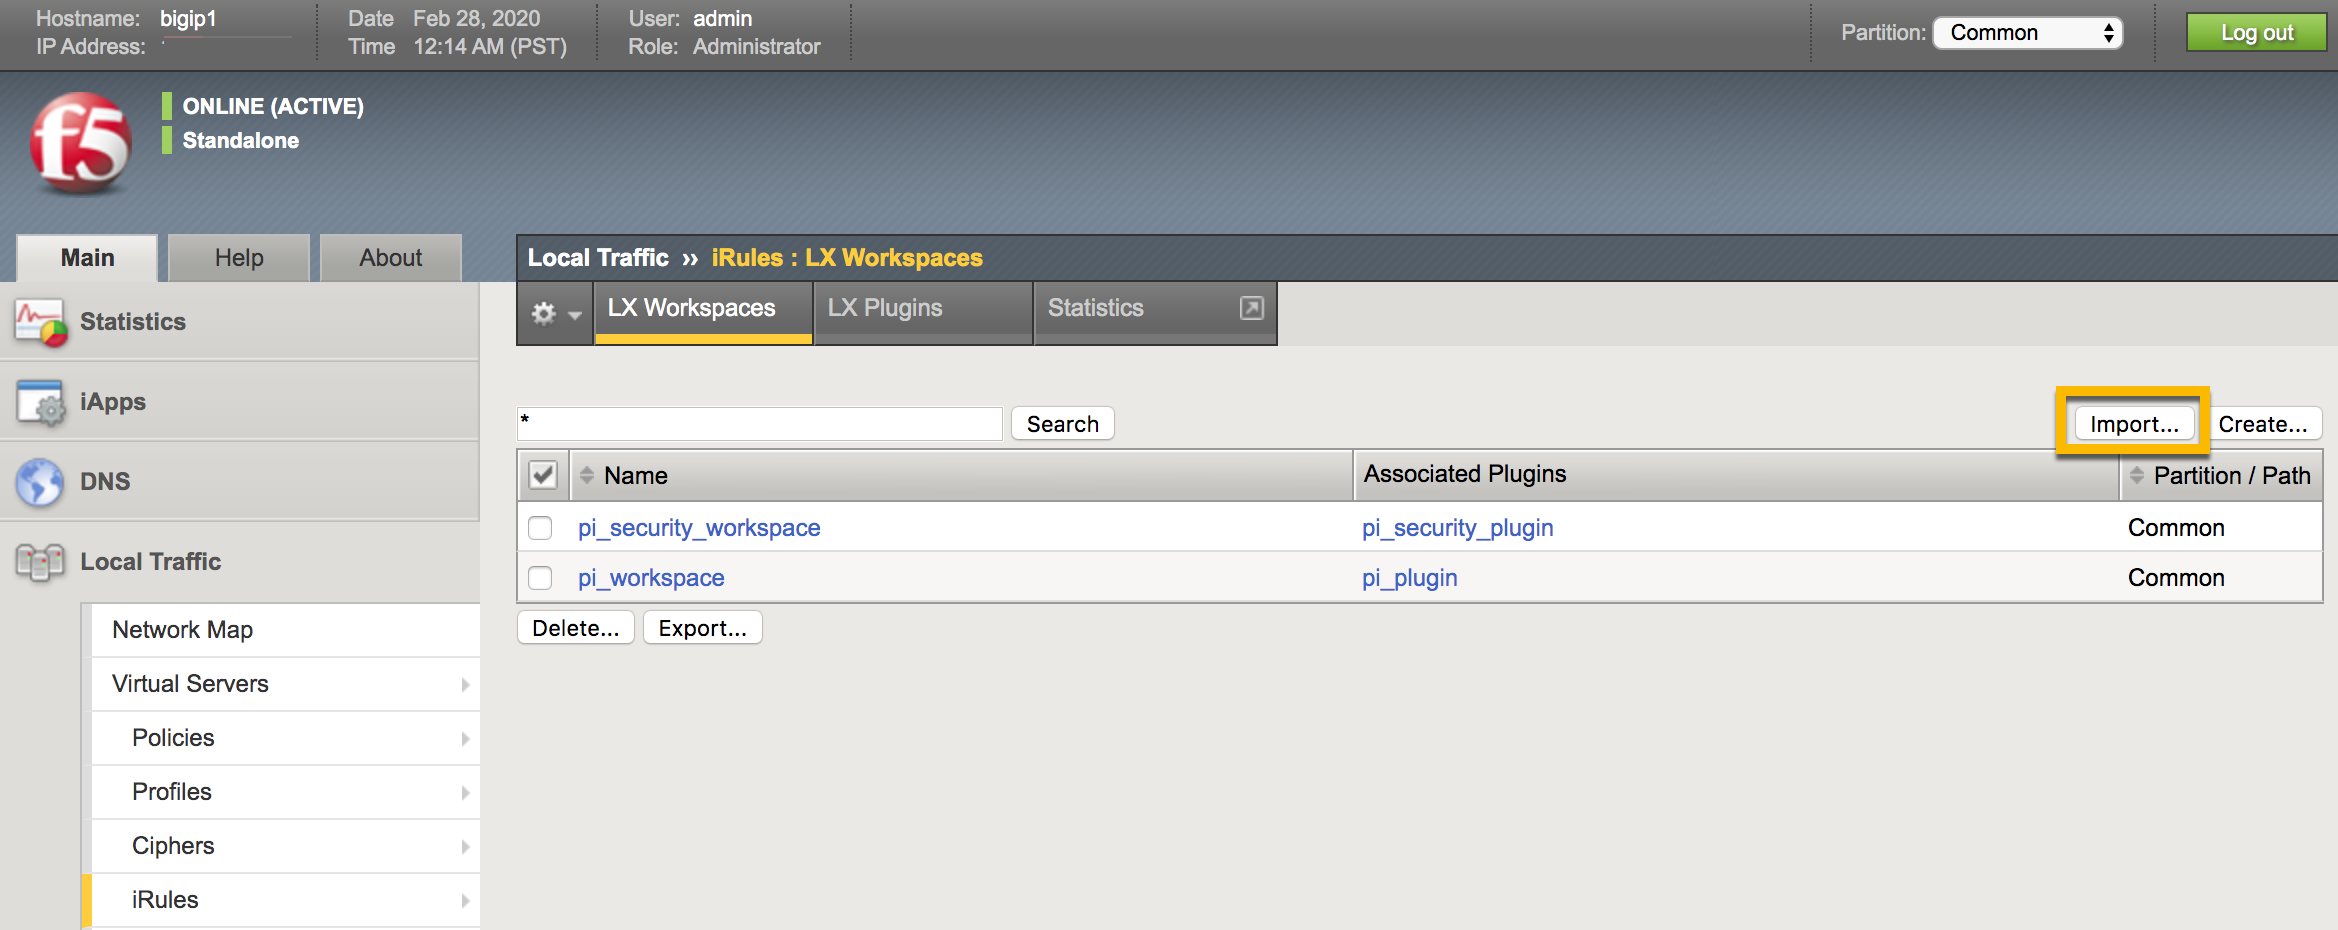This screenshot has height=930, width=2338.
Task: Click Common in the pi_workspace row
Action: tap(2176, 578)
